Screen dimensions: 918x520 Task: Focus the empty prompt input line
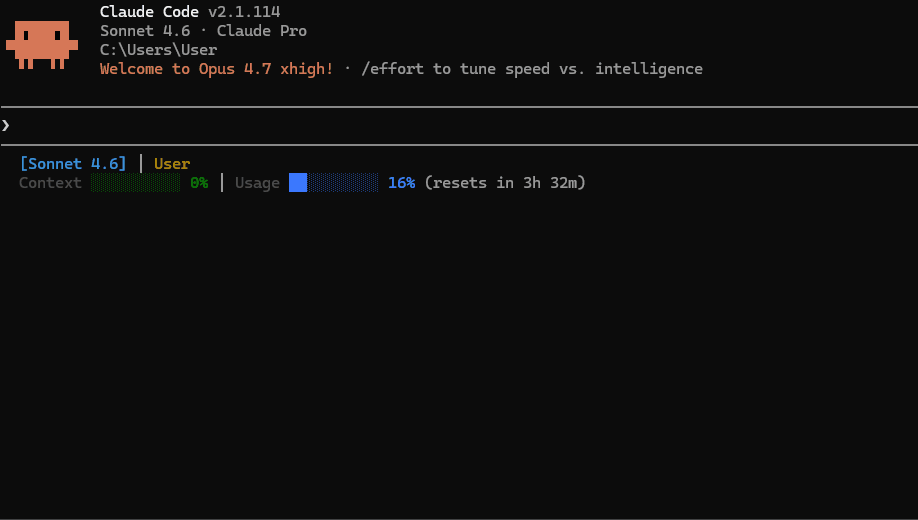[400, 125]
